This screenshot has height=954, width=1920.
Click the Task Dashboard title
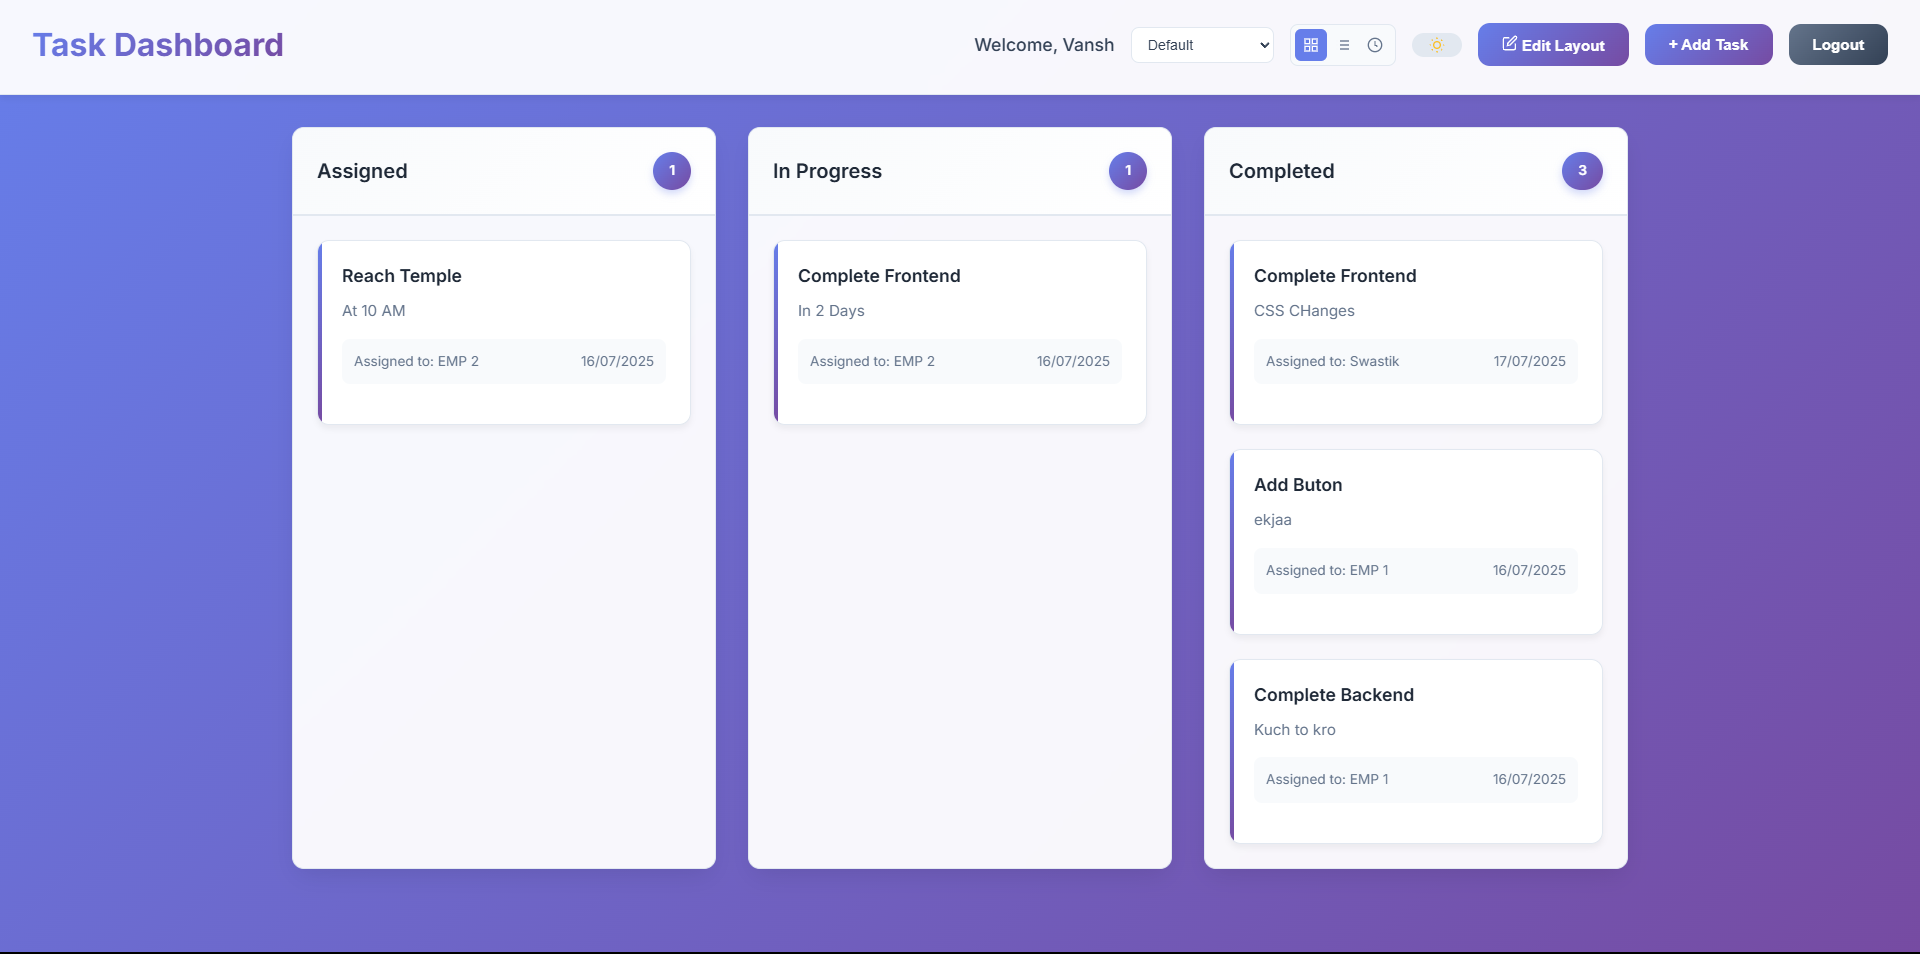pyautogui.click(x=158, y=45)
